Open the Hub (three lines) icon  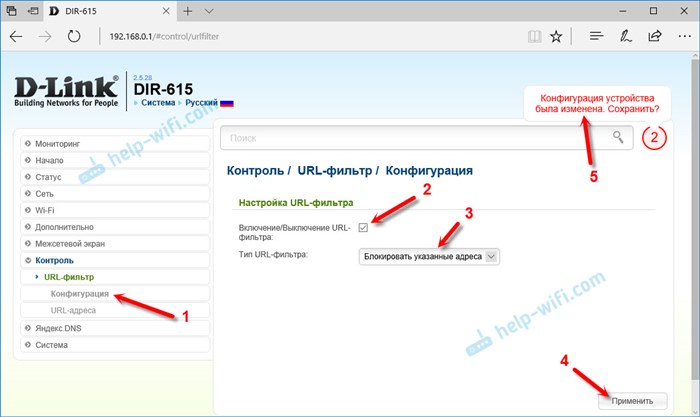click(x=596, y=36)
